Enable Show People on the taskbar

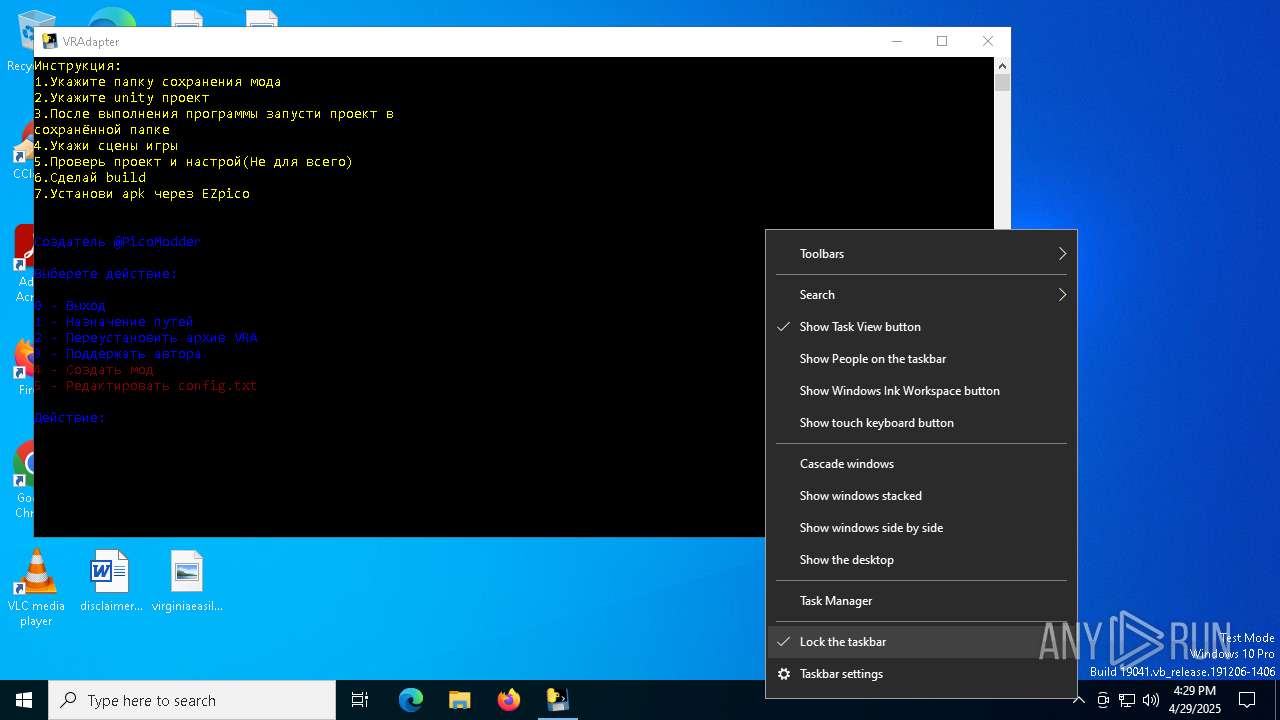pos(921,359)
